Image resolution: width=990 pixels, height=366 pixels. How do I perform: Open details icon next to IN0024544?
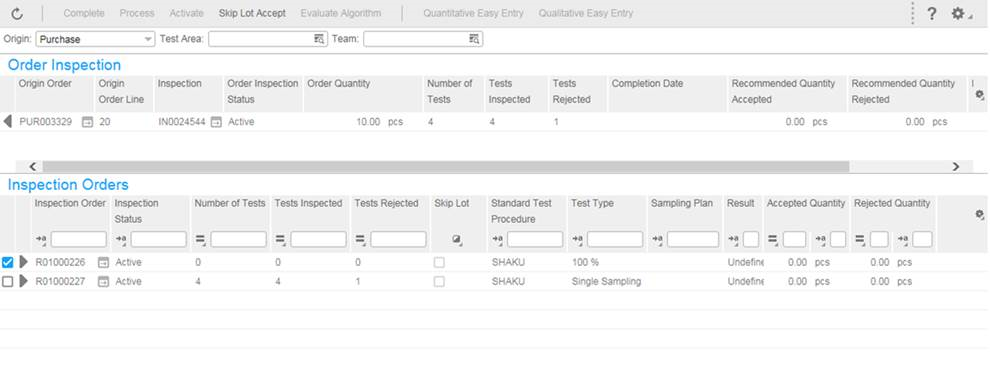216,122
